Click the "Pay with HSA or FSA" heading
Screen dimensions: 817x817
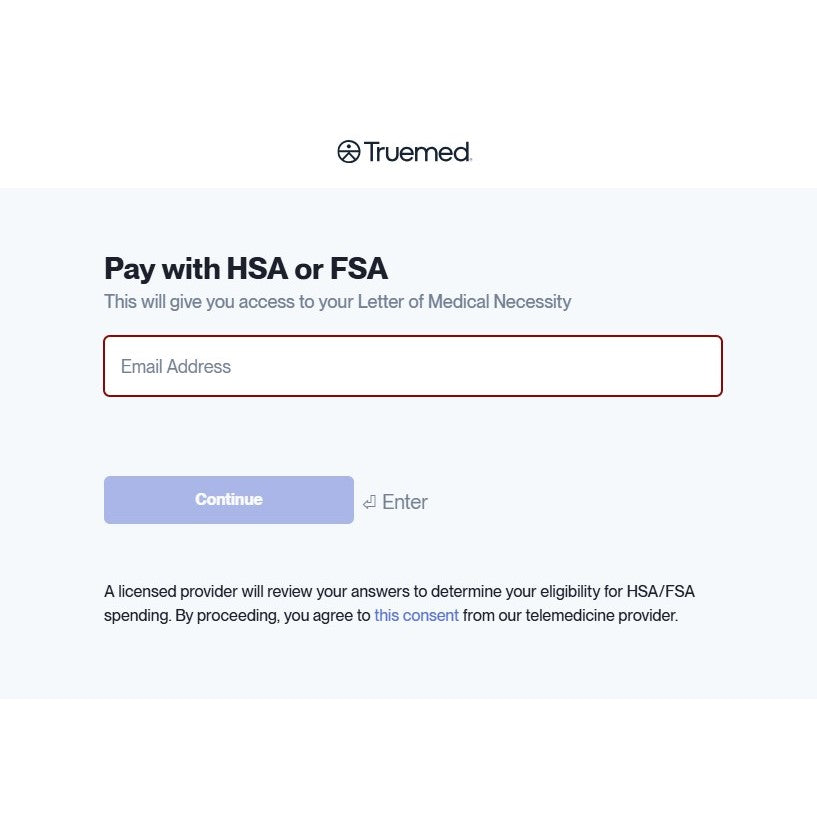[x=246, y=269]
